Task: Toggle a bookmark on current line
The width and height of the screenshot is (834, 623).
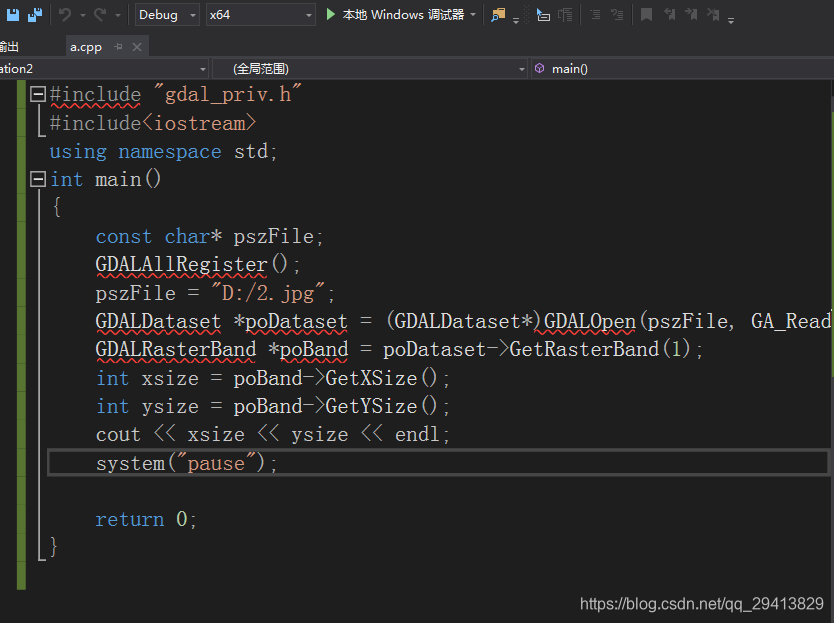Action: pyautogui.click(x=646, y=15)
